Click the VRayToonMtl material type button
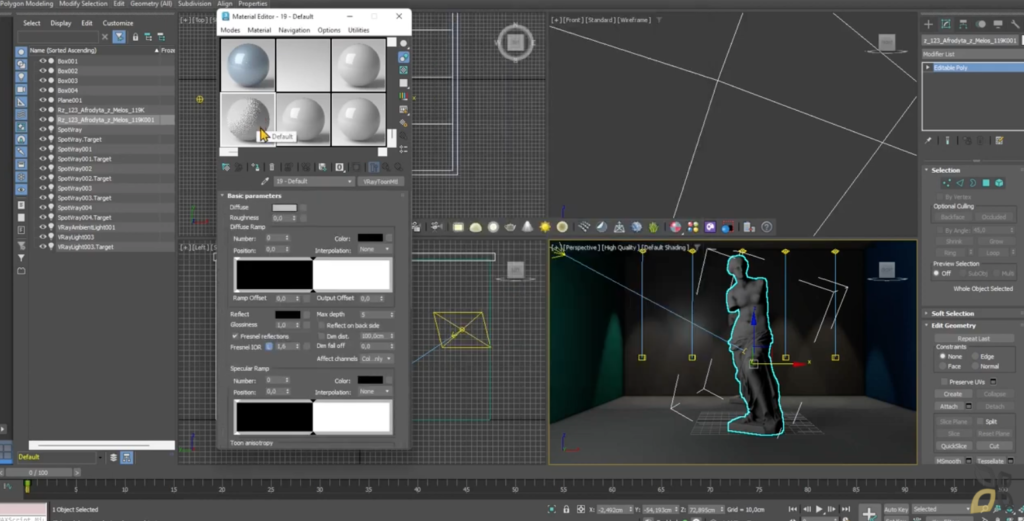This screenshot has width=1024, height=521. point(381,182)
